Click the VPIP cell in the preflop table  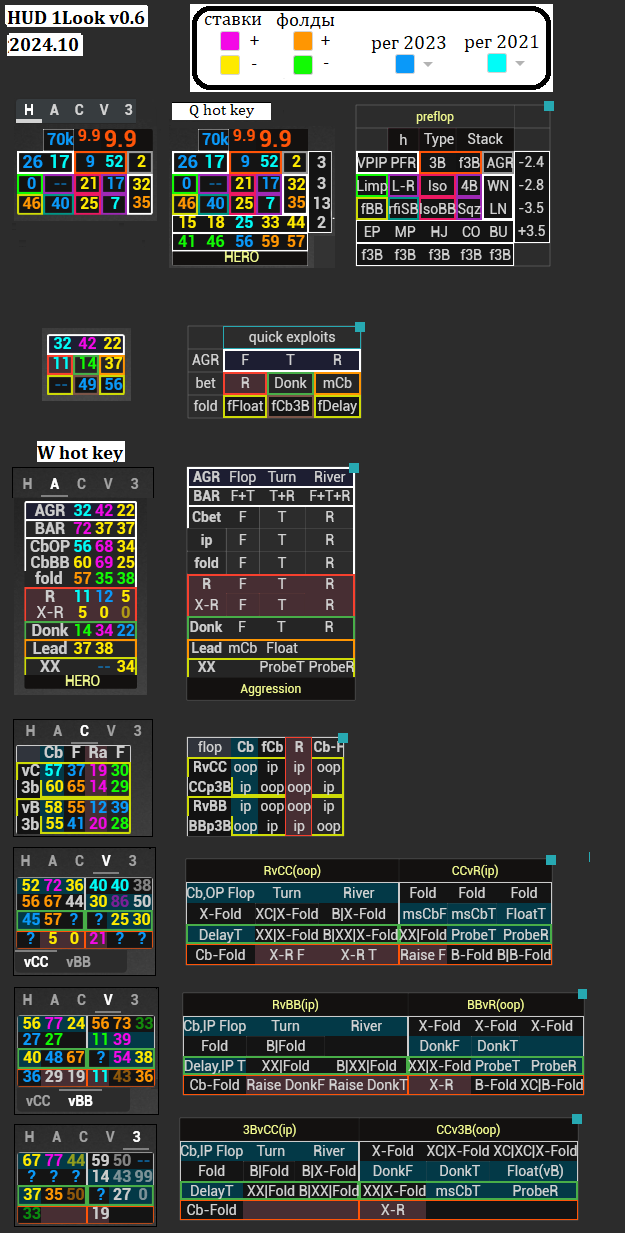[x=372, y=162]
